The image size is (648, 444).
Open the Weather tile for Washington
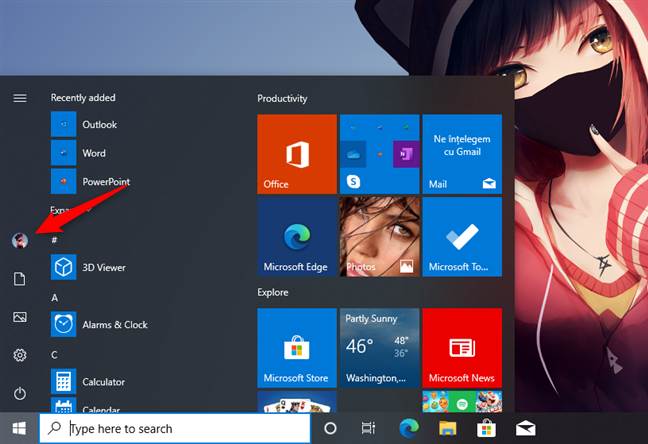tap(379, 348)
